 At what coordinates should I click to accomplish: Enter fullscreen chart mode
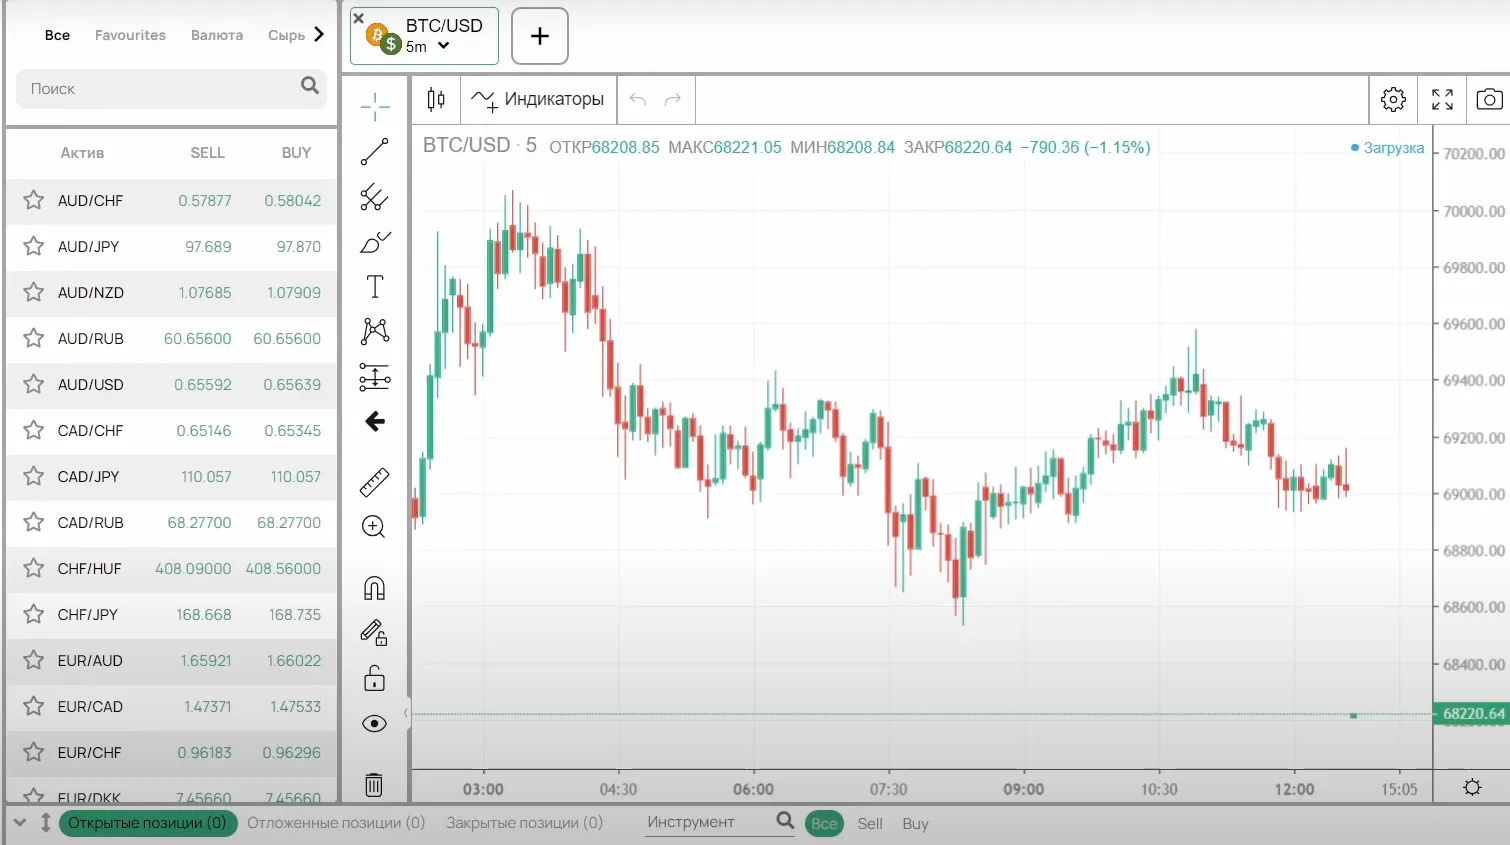coord(1442,99)
